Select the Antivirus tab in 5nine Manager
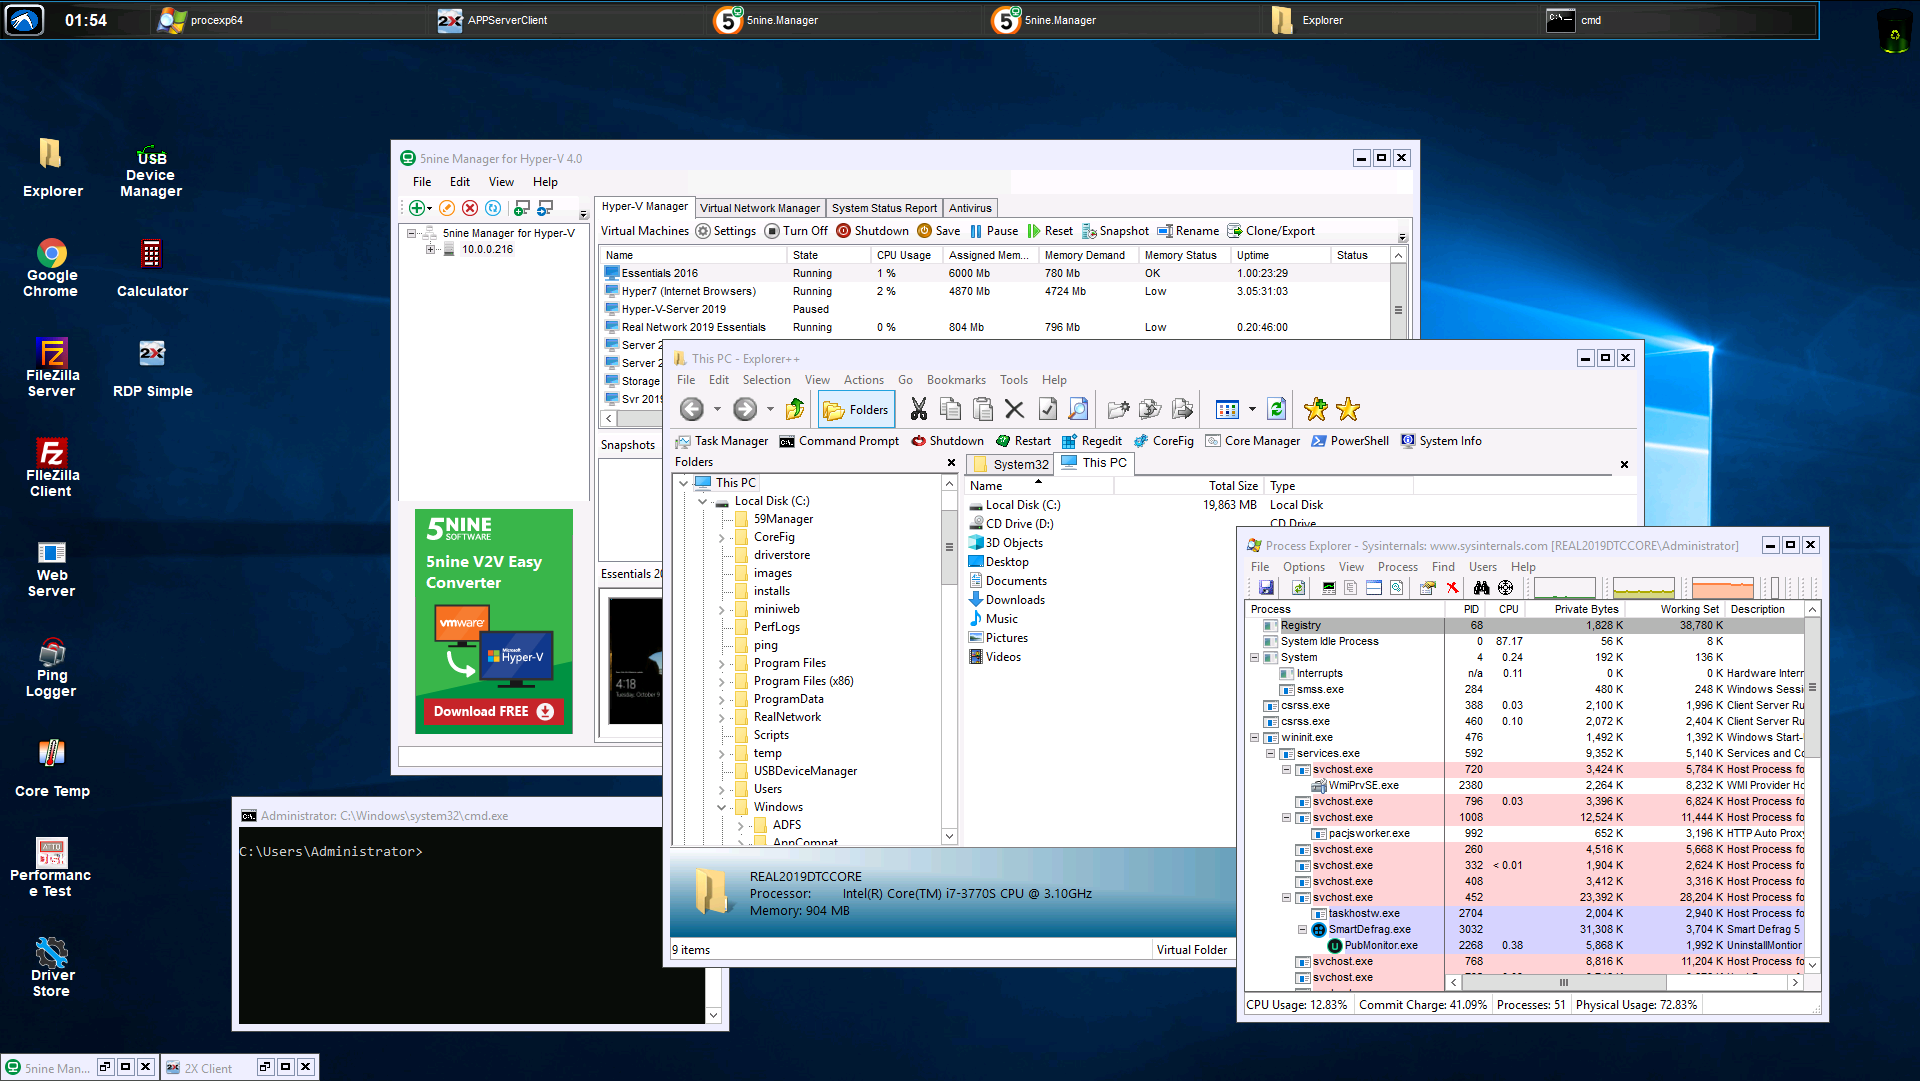The height and width of the screenshot is (1081, 1920). (971, 207)
